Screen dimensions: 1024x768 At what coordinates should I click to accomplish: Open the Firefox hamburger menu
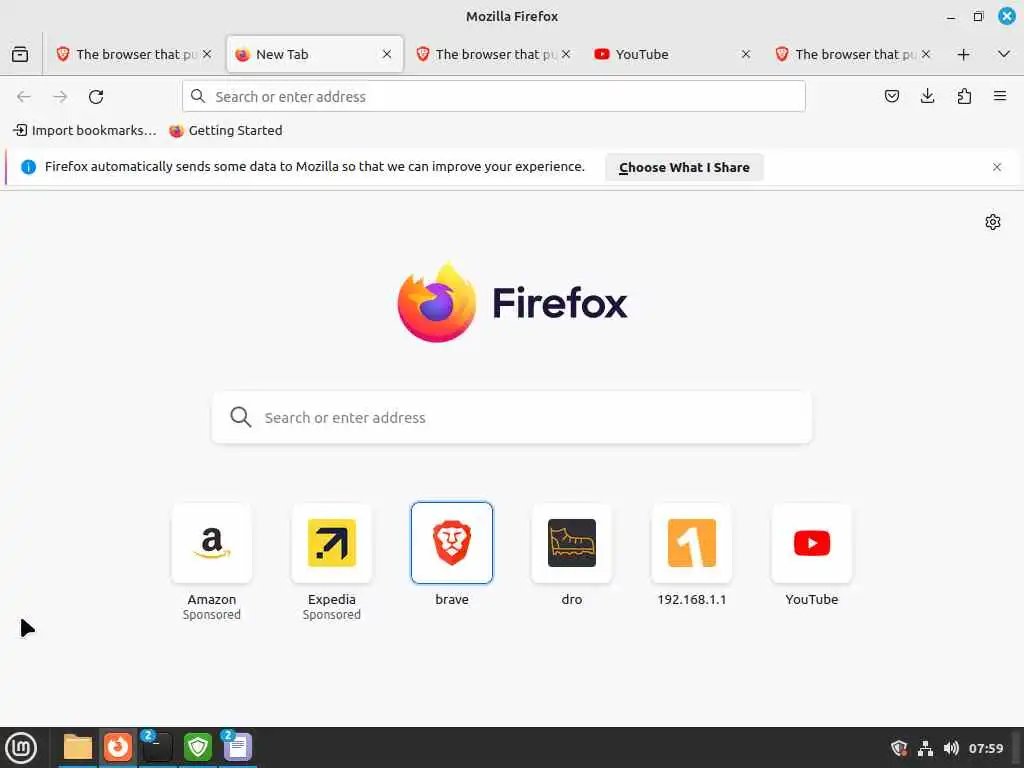coord(1000,97)
